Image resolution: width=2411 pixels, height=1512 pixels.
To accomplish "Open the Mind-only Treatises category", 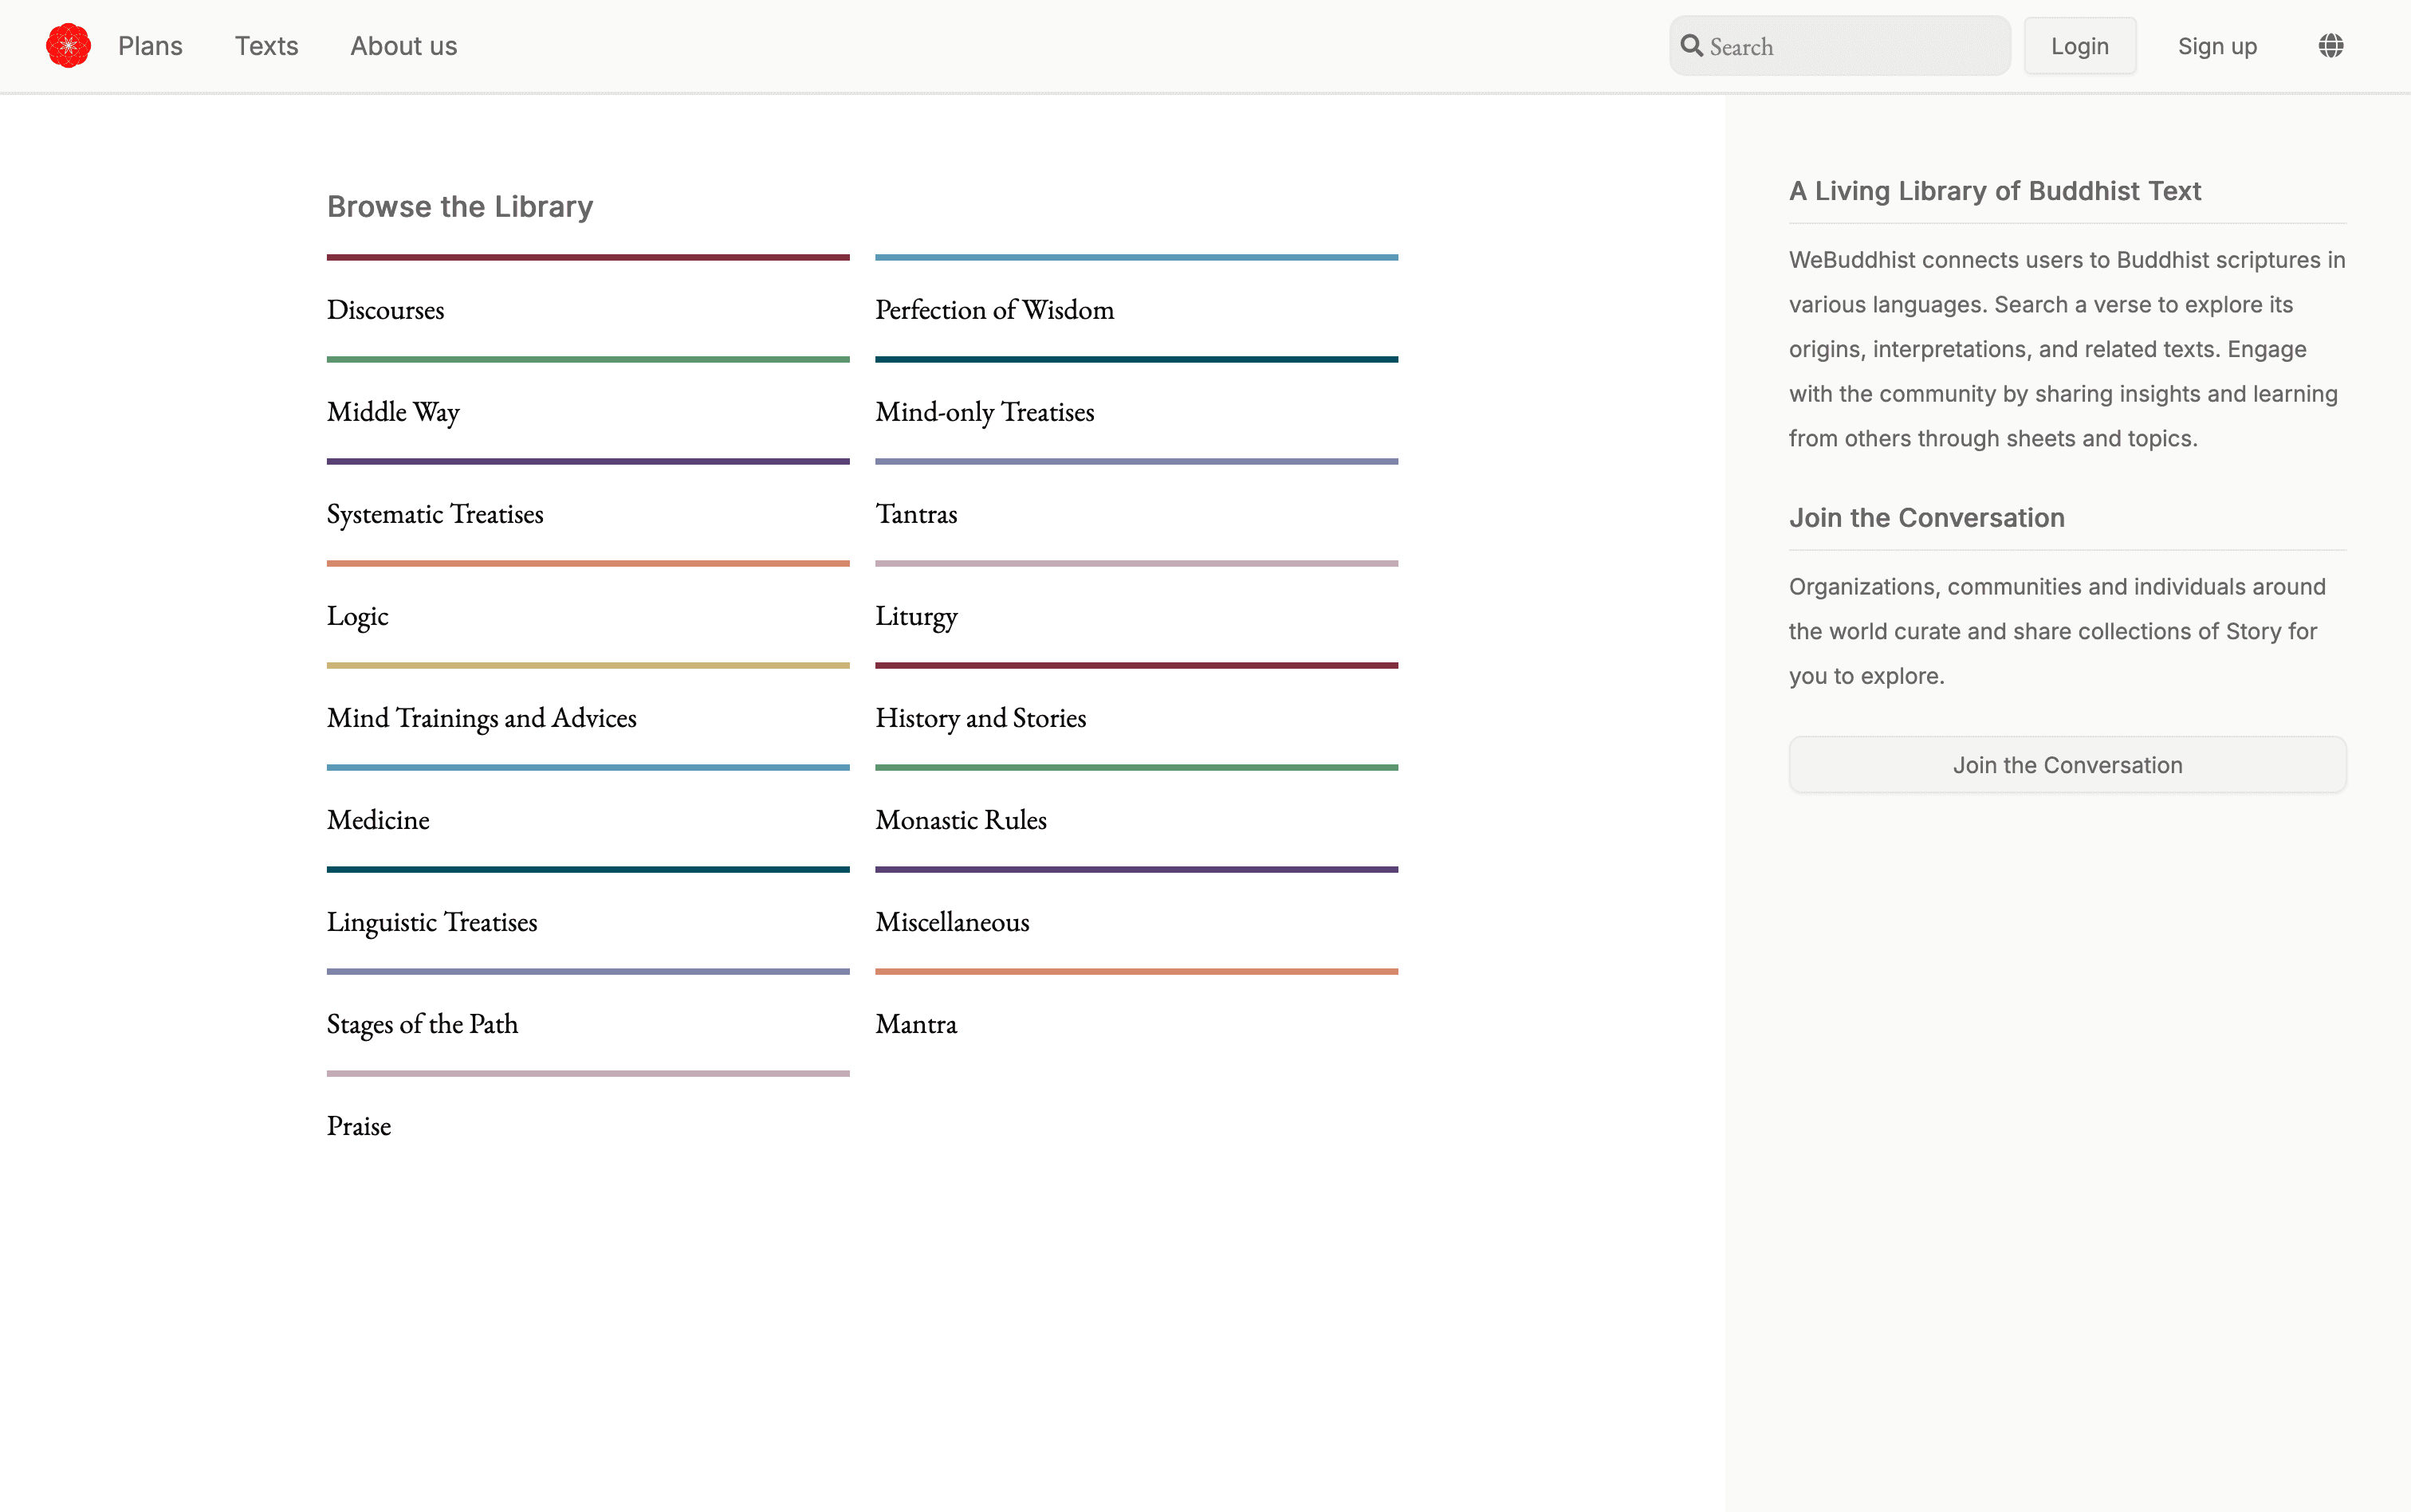I will tap(984, 412).
